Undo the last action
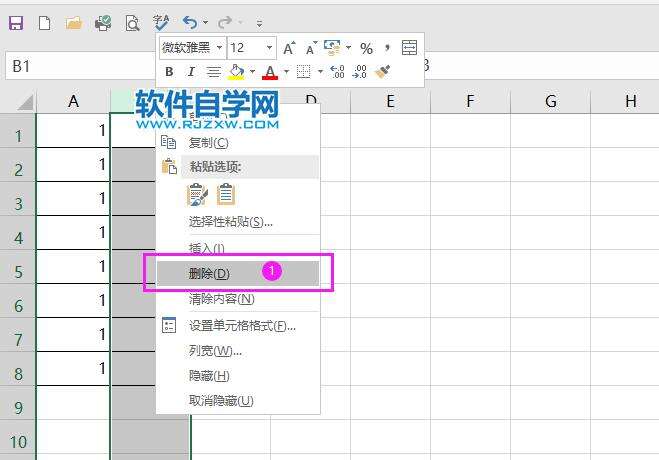 click(x=190, y=22)
